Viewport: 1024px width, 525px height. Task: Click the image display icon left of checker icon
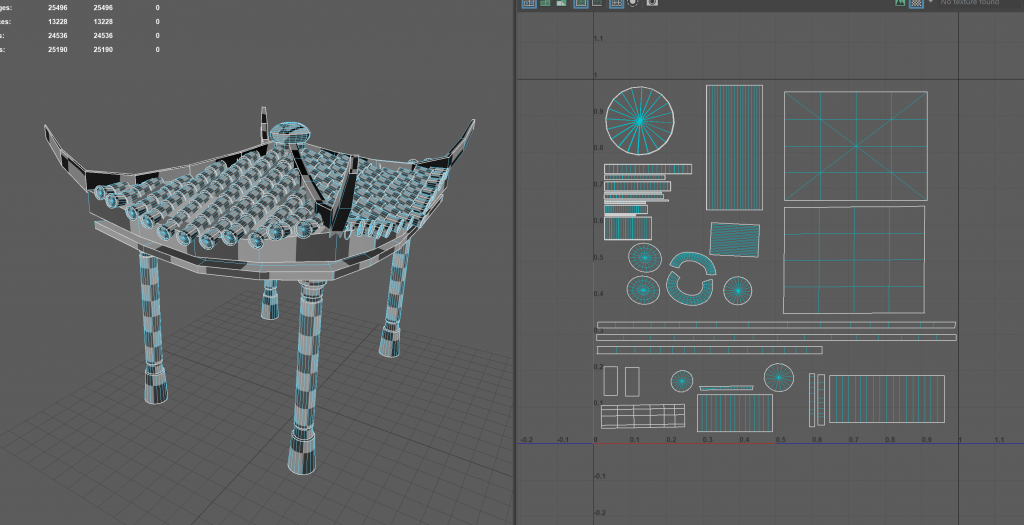901,3
